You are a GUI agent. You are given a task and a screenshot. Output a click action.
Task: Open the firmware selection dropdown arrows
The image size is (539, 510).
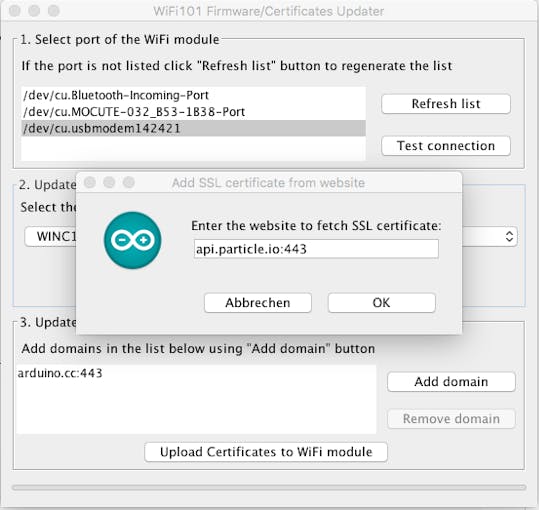click(509, 236)
